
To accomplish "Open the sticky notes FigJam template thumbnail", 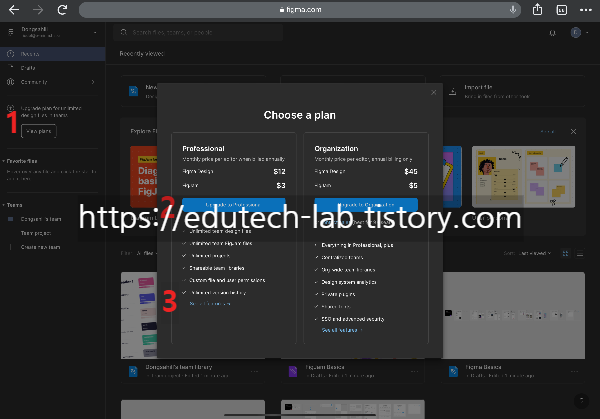I will click(523, 177).
